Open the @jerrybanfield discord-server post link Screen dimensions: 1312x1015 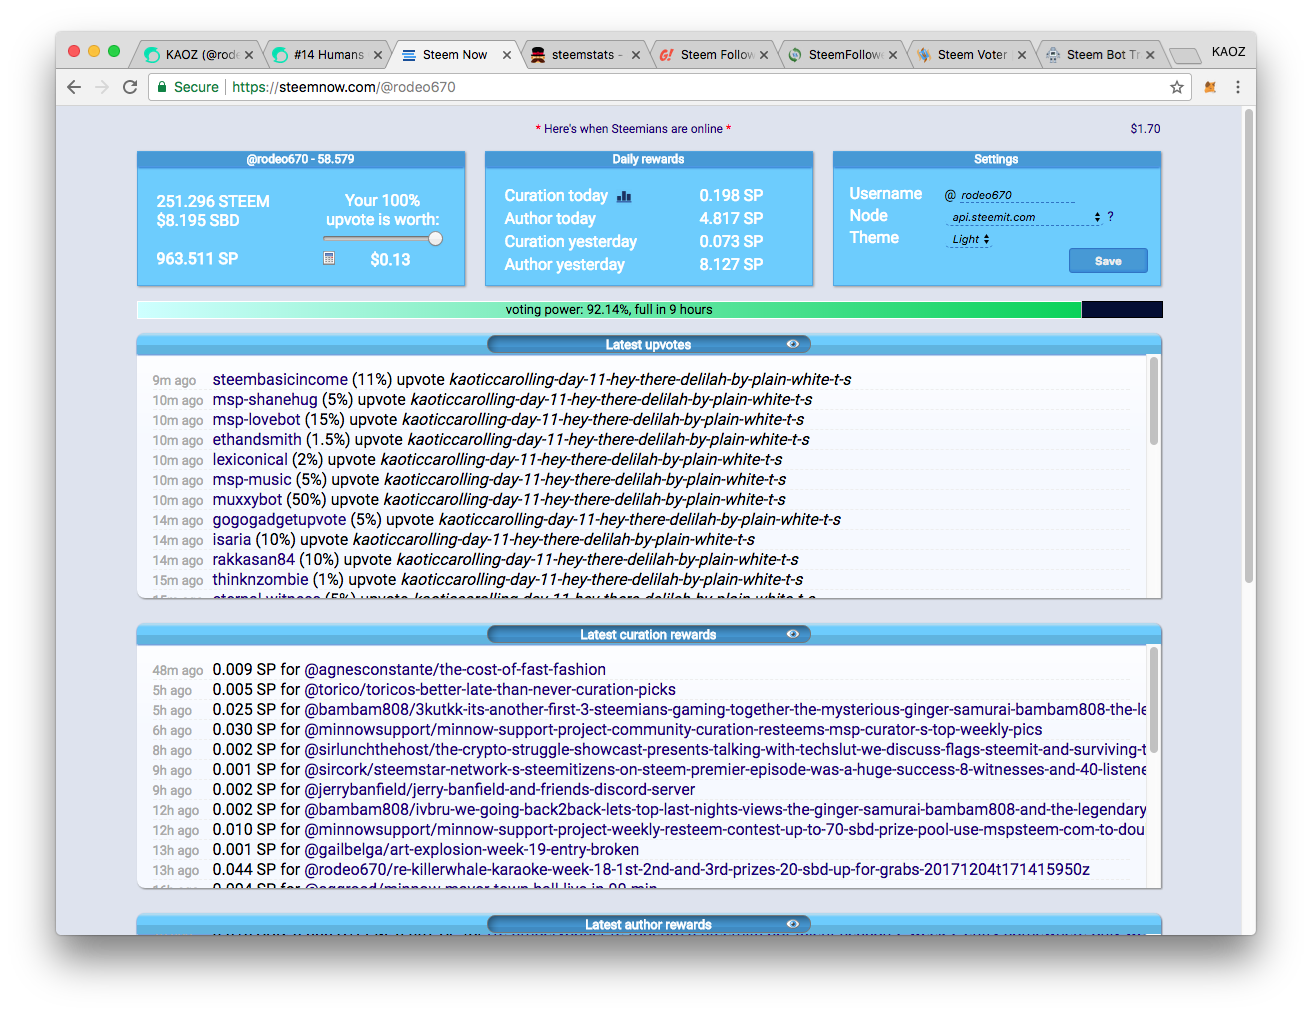(499, 790)
